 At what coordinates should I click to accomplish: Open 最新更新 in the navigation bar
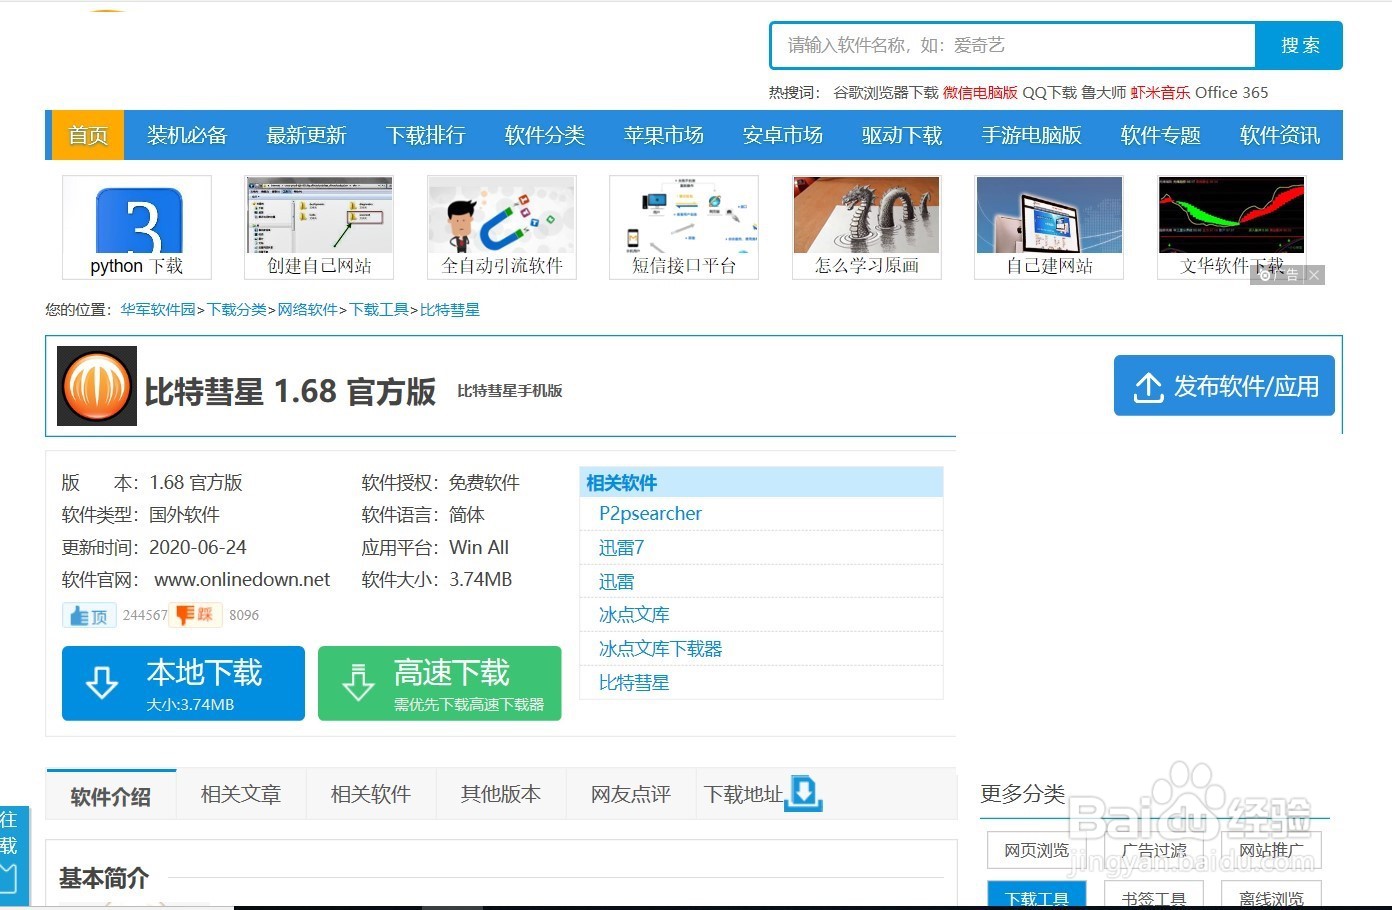(x=306, y=135)
